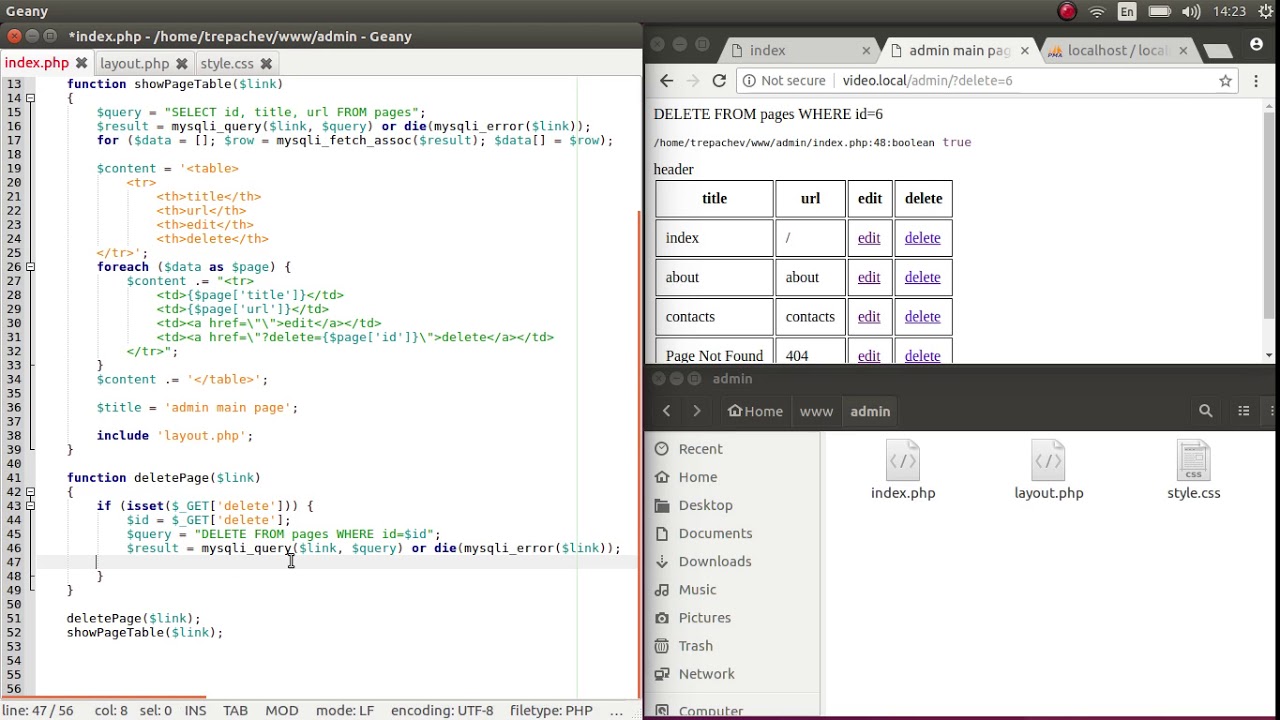Image resolution: width=1280 pixels, height=720 pixels.
Task: Click the browser address bar URL
Action: [x=927, y=80]
